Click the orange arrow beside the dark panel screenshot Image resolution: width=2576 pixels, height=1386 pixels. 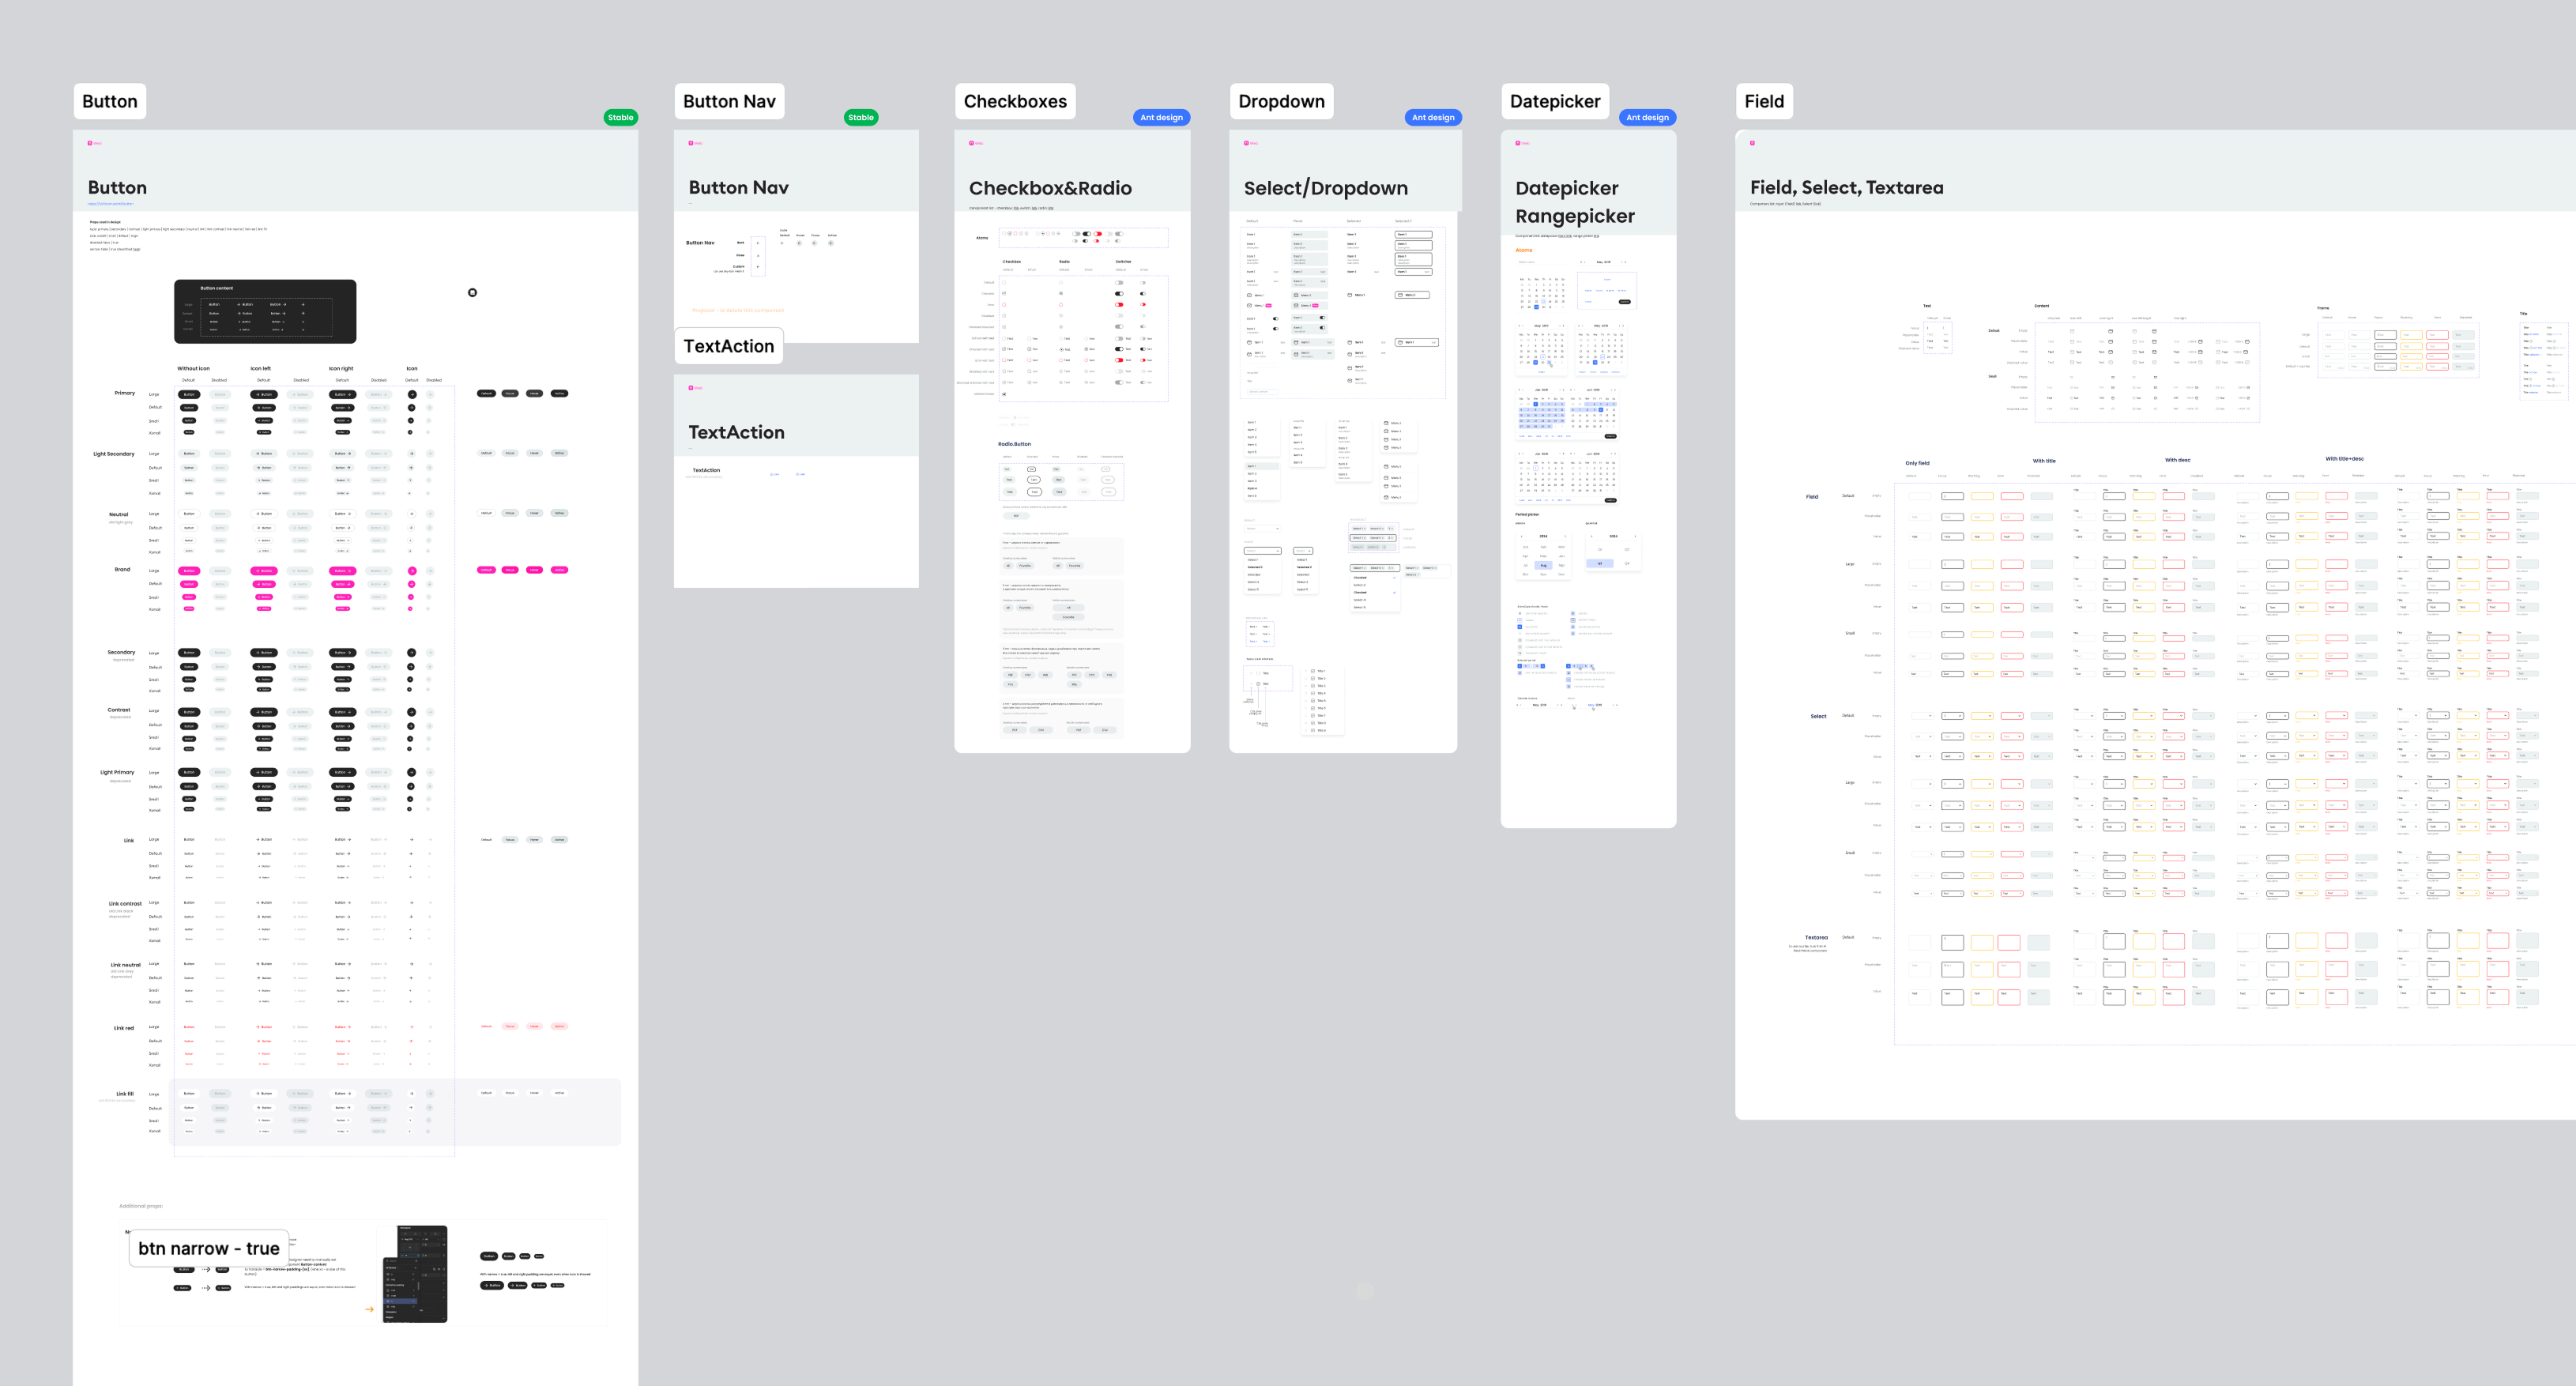369,1309
